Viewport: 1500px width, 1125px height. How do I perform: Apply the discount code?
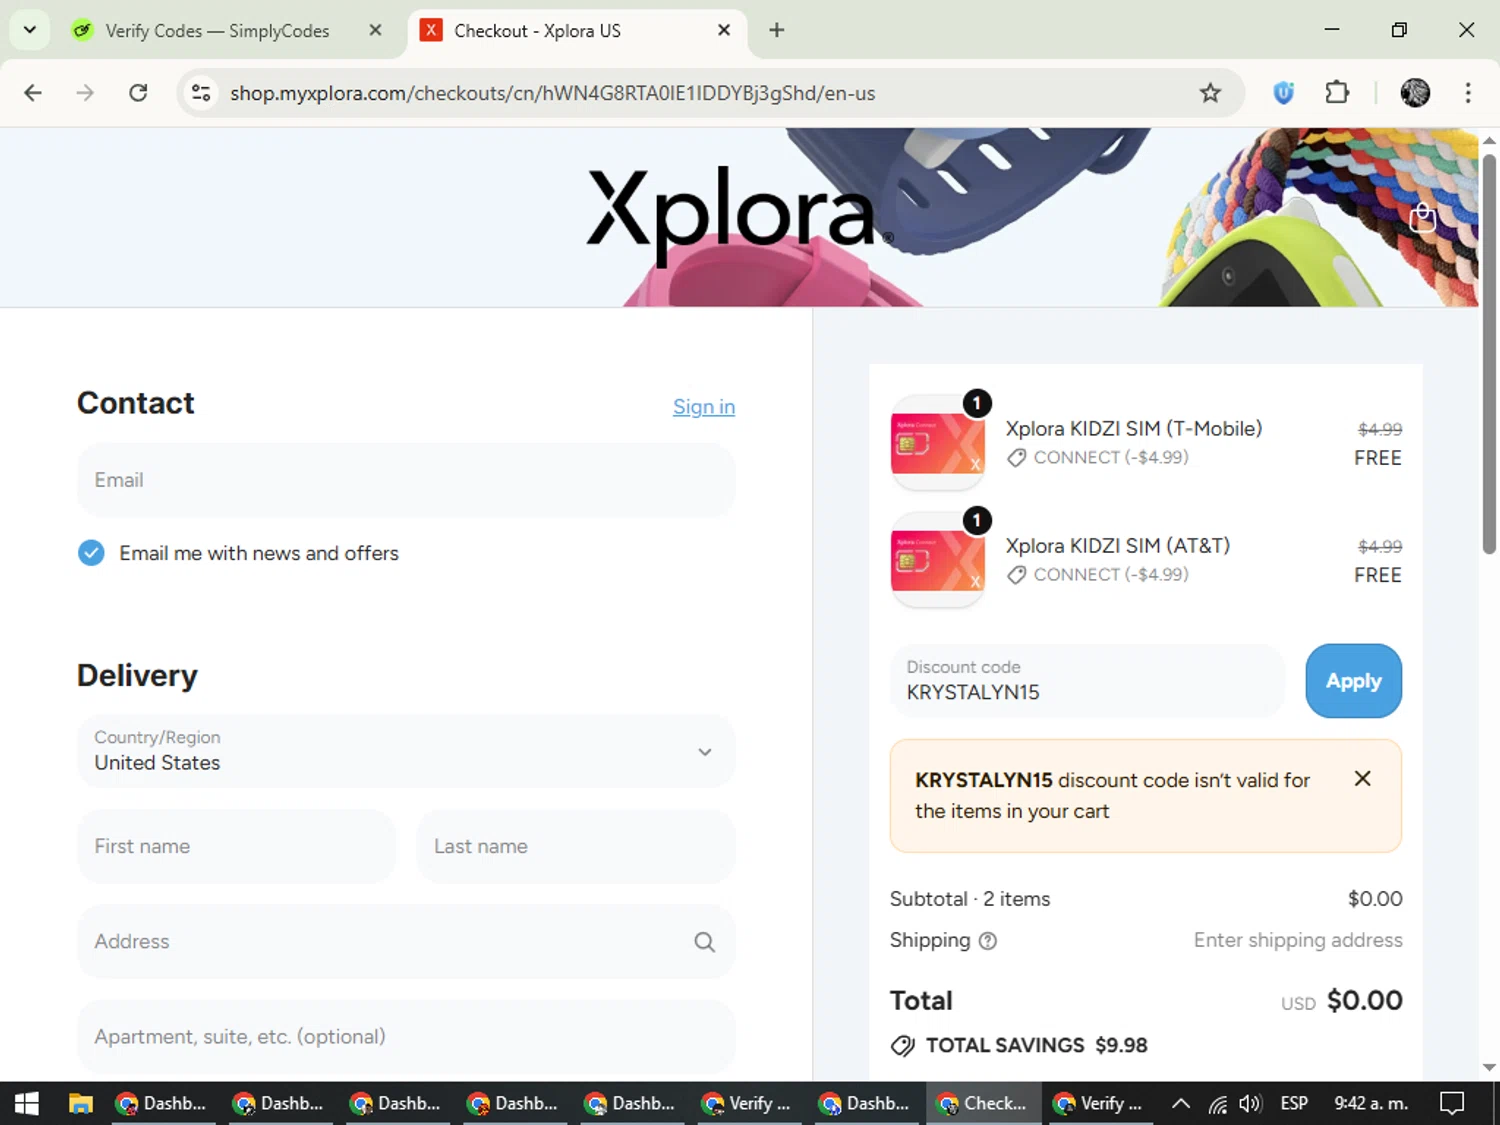pyautogui.click(x=1353, y=681)
